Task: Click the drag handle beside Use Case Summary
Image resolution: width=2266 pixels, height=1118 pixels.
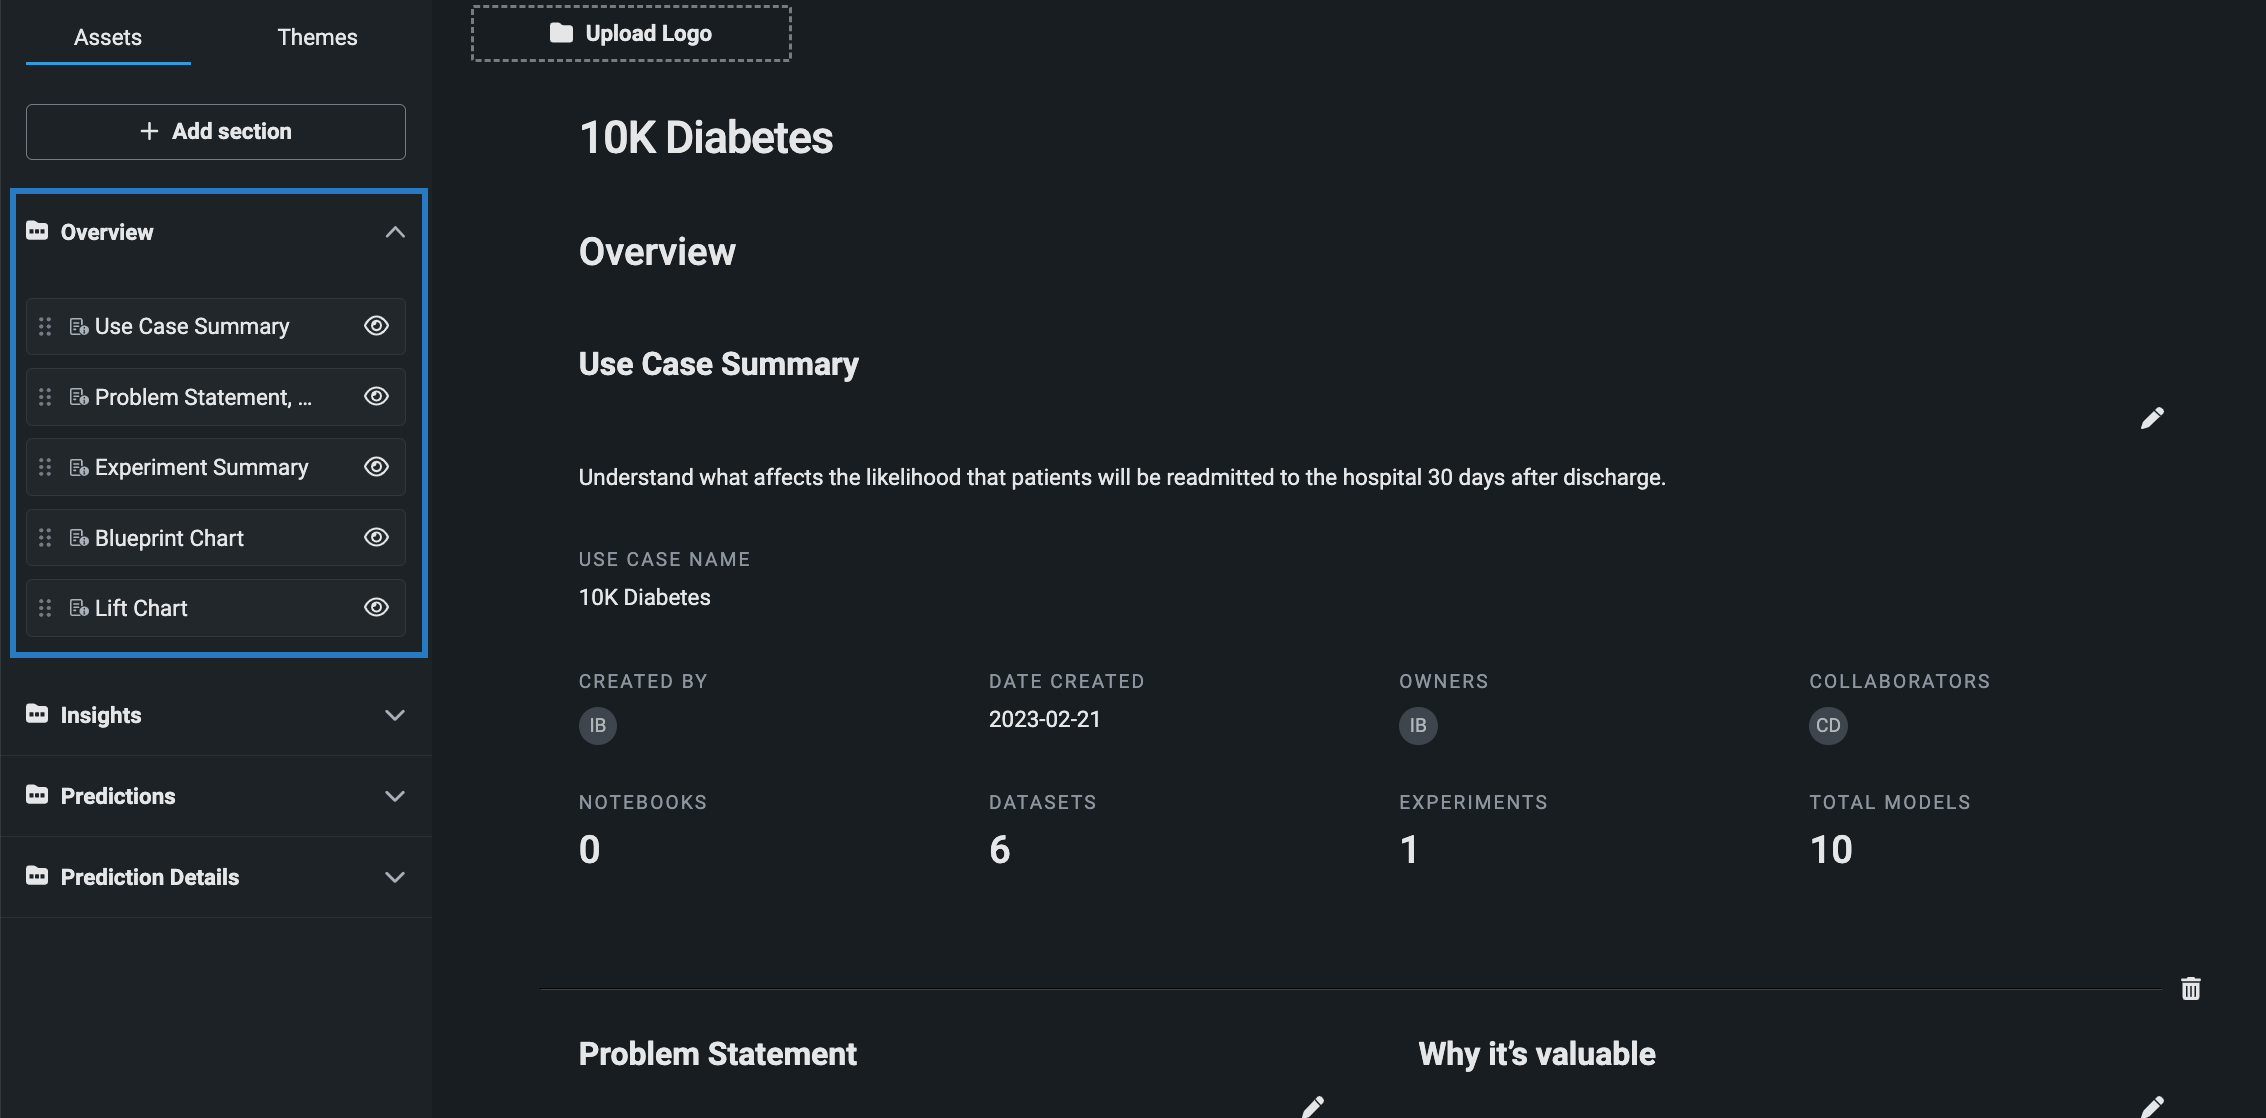Action: (x=45, y=327)
